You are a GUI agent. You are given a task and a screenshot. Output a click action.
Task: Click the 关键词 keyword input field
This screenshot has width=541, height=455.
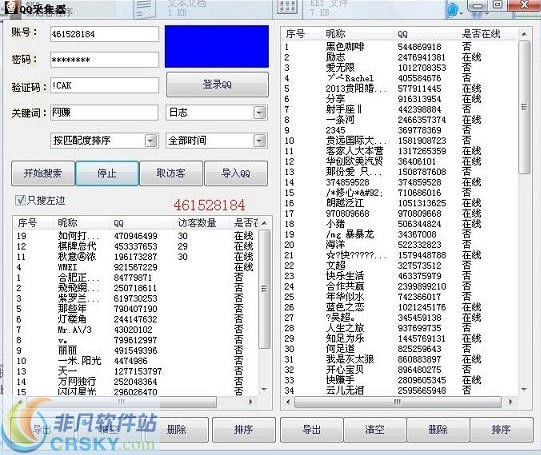coord(105,112)
